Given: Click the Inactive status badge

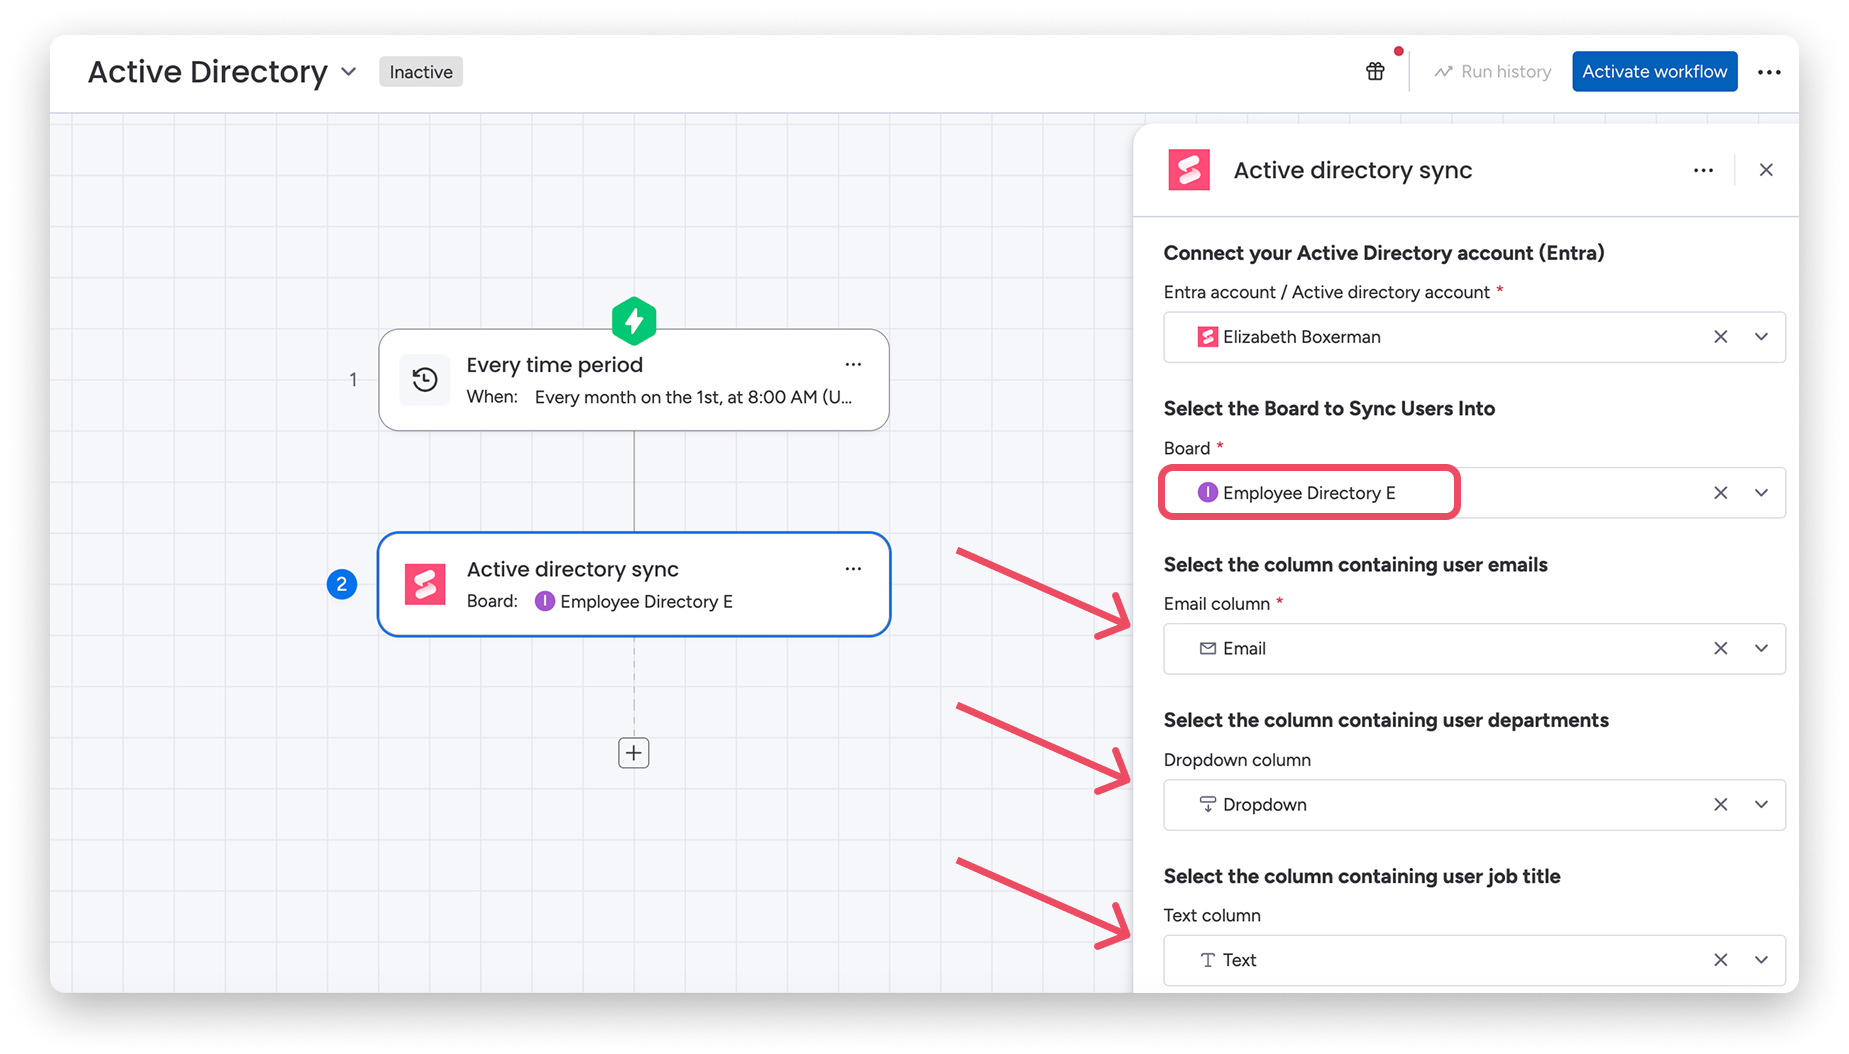Looking at the screenshot, I should (x=421, y=72).
